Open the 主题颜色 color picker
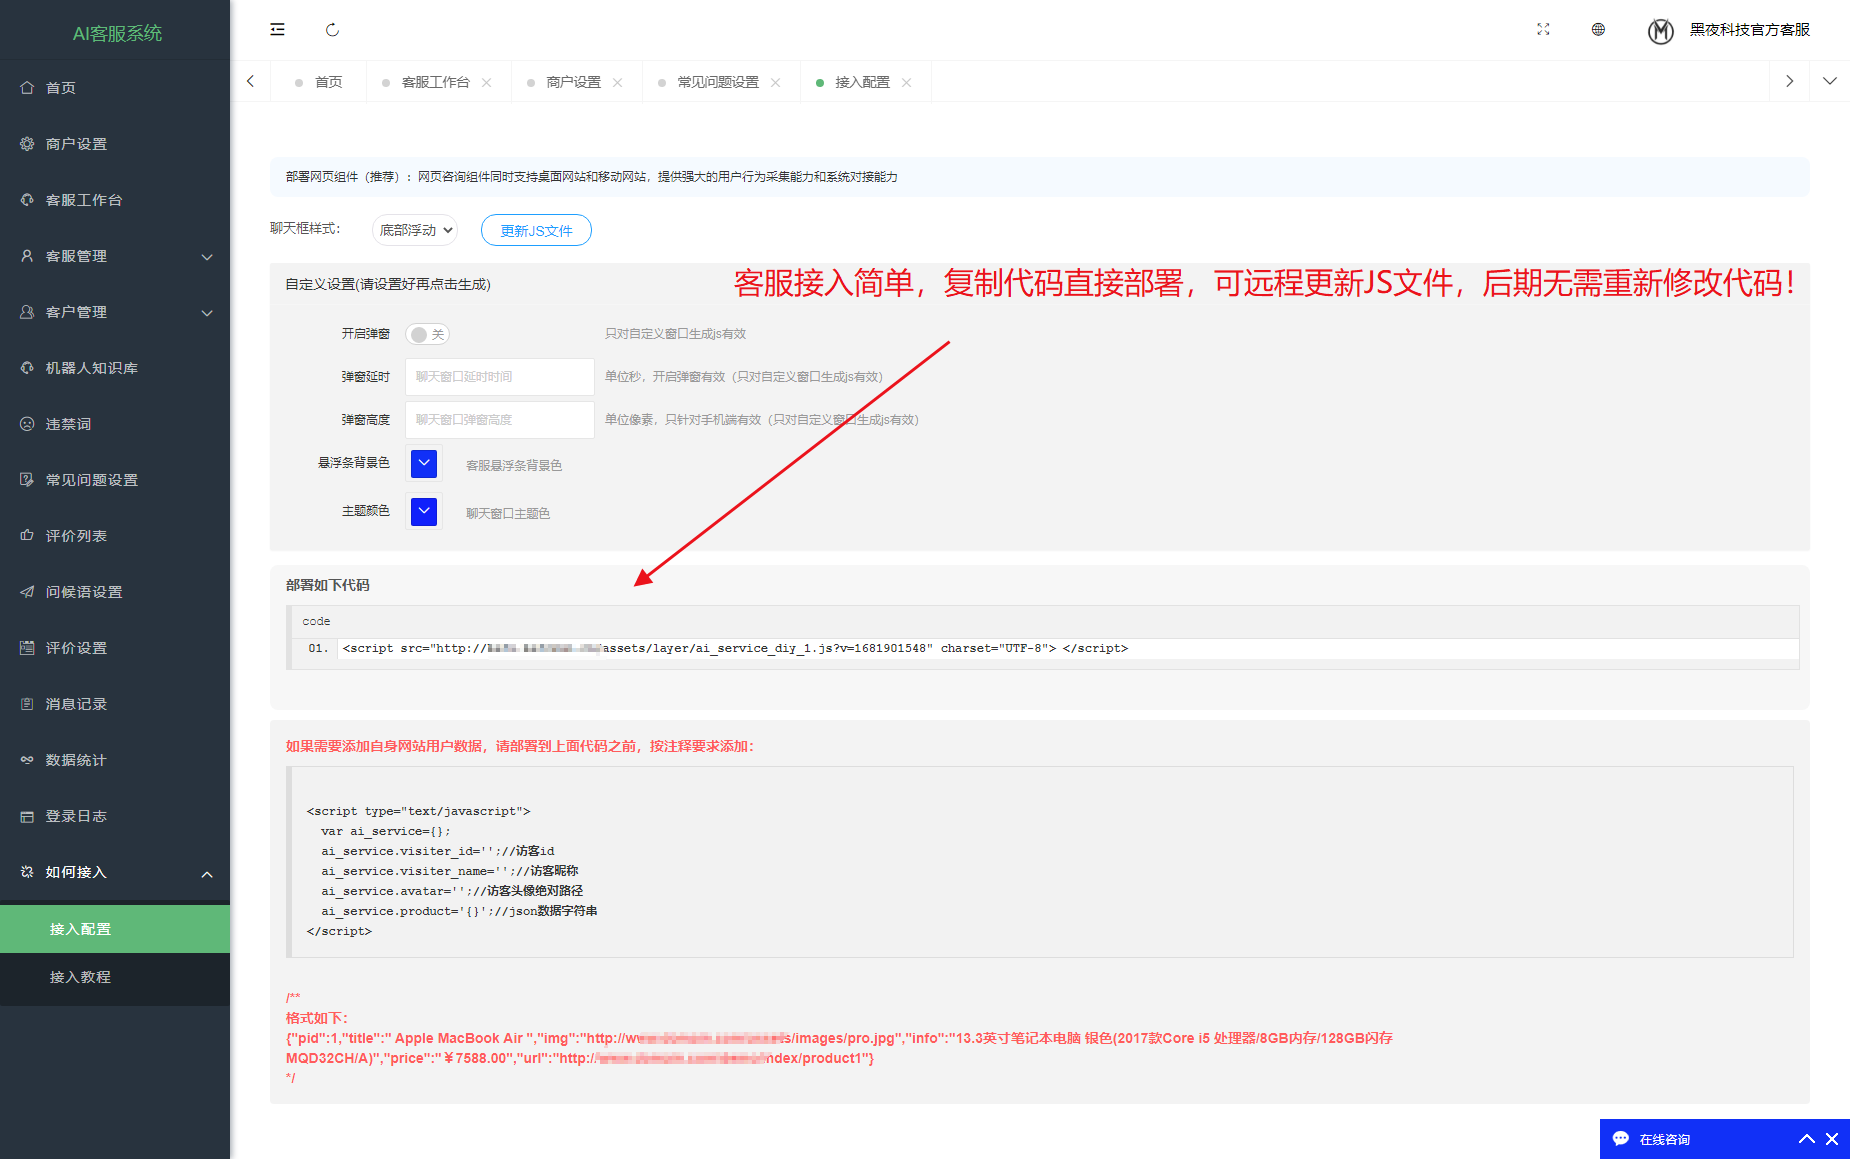The height and width of the screenshot is (1159, 1850). coord(424,512)
